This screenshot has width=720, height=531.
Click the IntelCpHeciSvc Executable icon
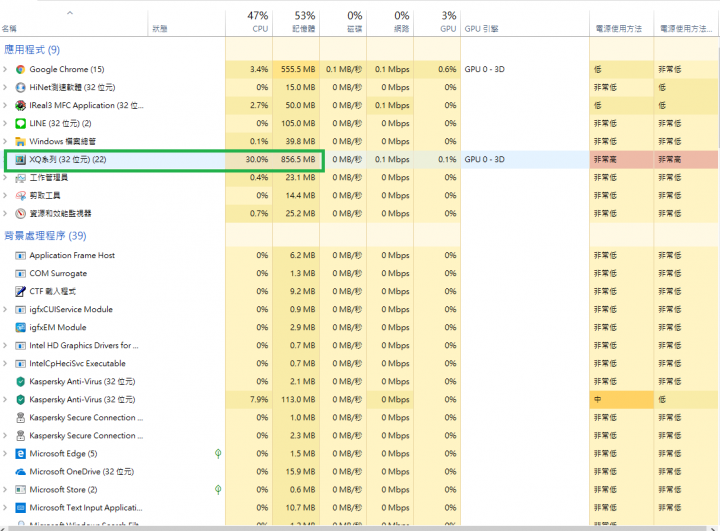[20, 363]
